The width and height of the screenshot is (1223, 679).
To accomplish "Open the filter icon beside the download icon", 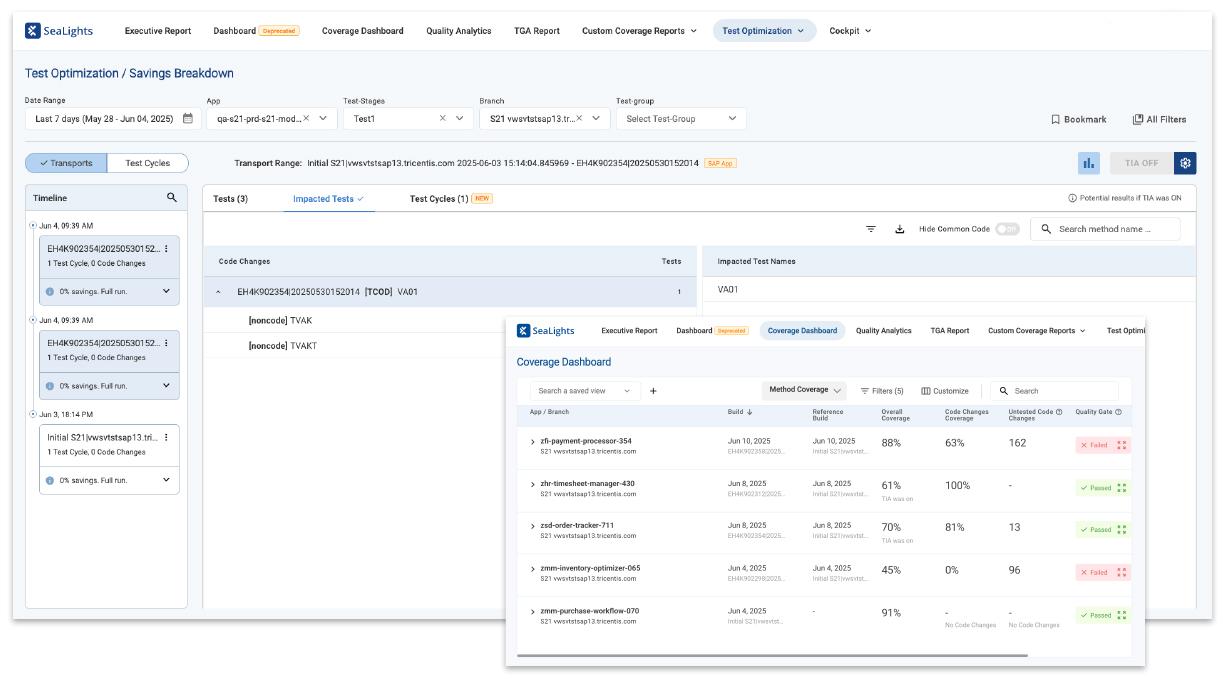I will coord(871,229).
